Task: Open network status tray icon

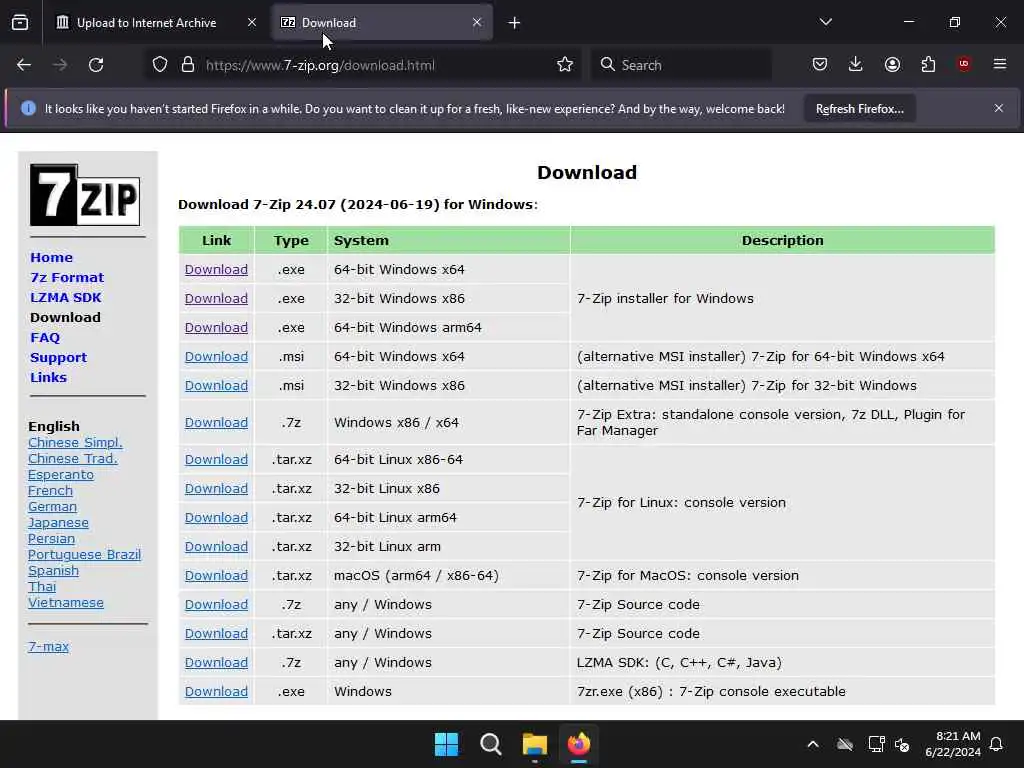Action: (876, 744)
